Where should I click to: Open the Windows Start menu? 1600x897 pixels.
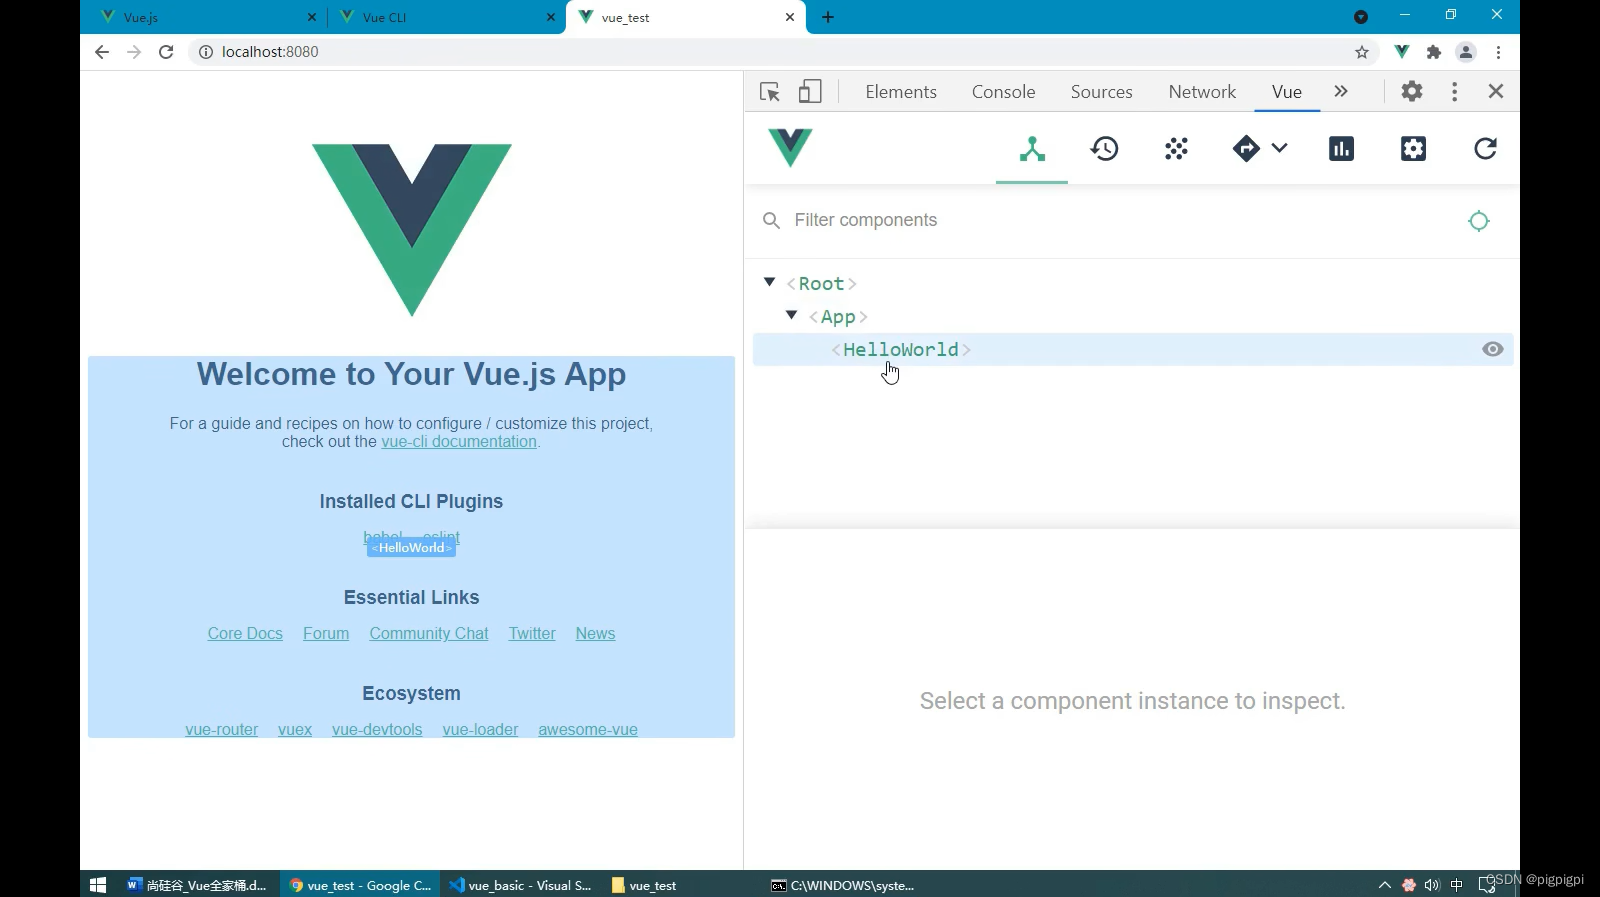pyautogui.click(x=98, y=885)
